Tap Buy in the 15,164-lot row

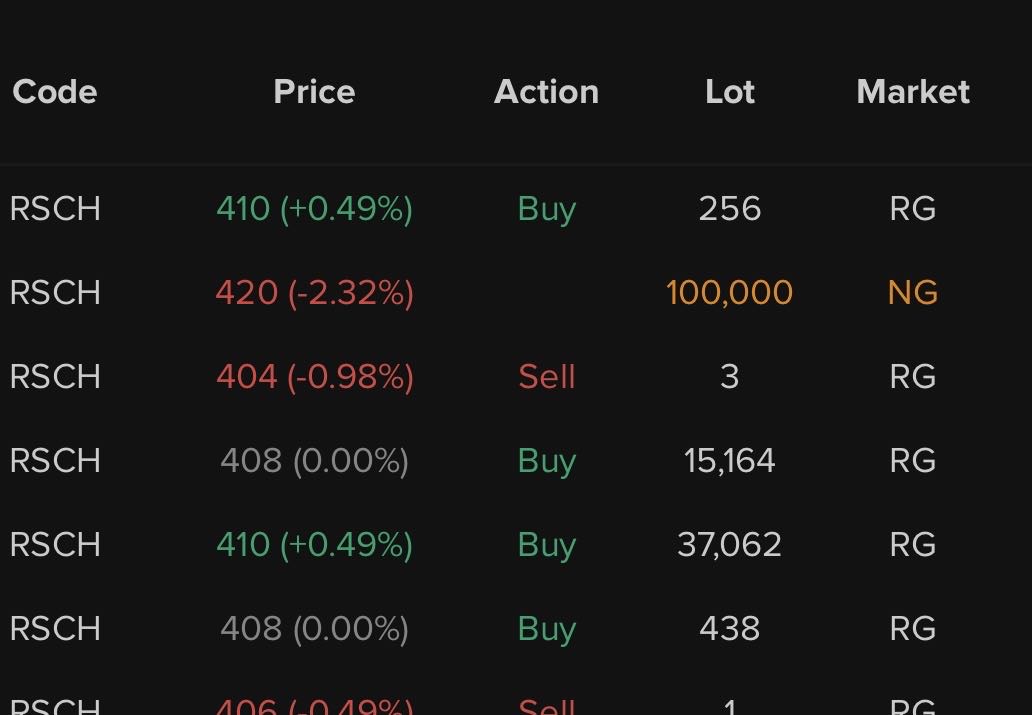coord(547,461)
